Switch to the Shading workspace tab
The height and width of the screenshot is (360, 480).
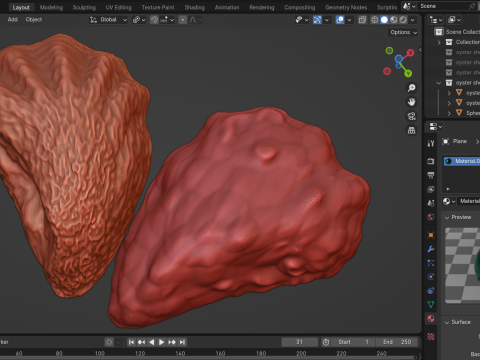coord(194,7)
